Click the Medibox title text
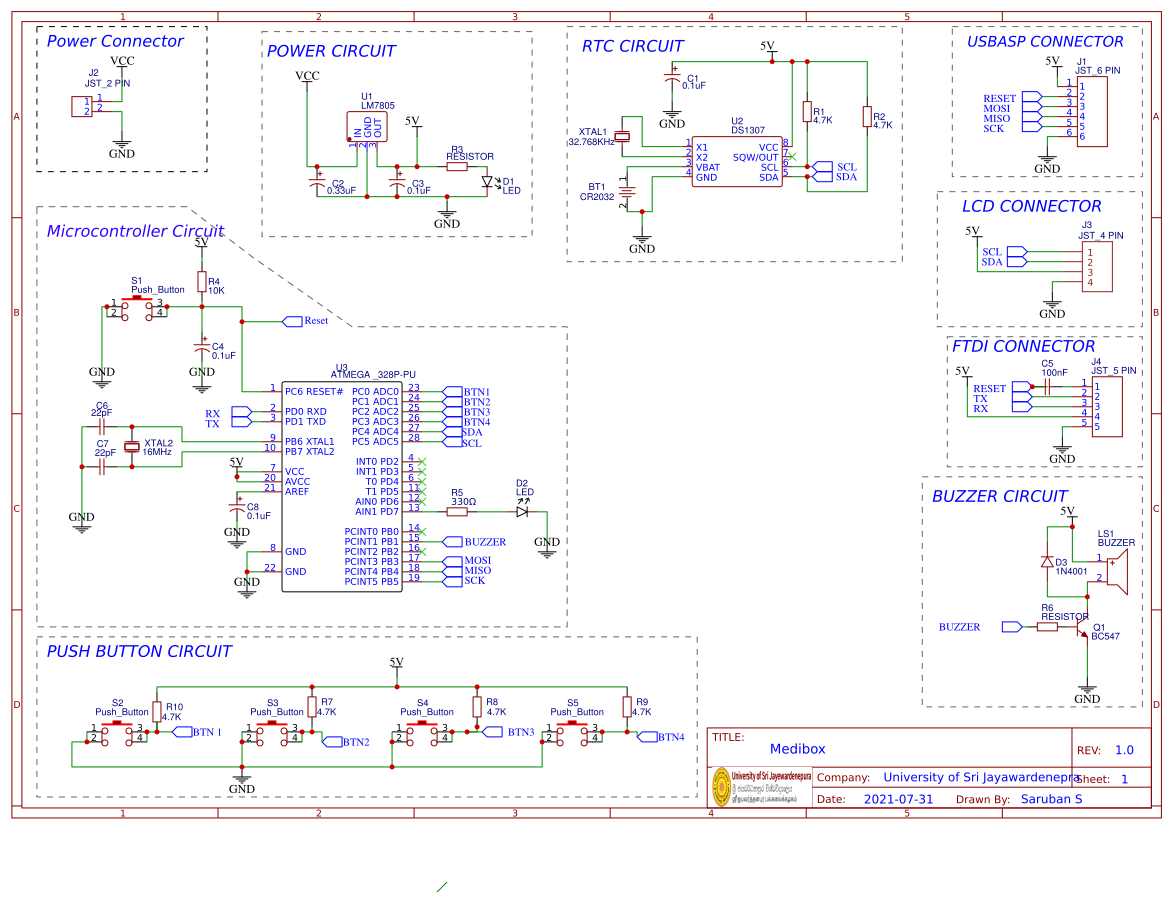 click(797, 749)
